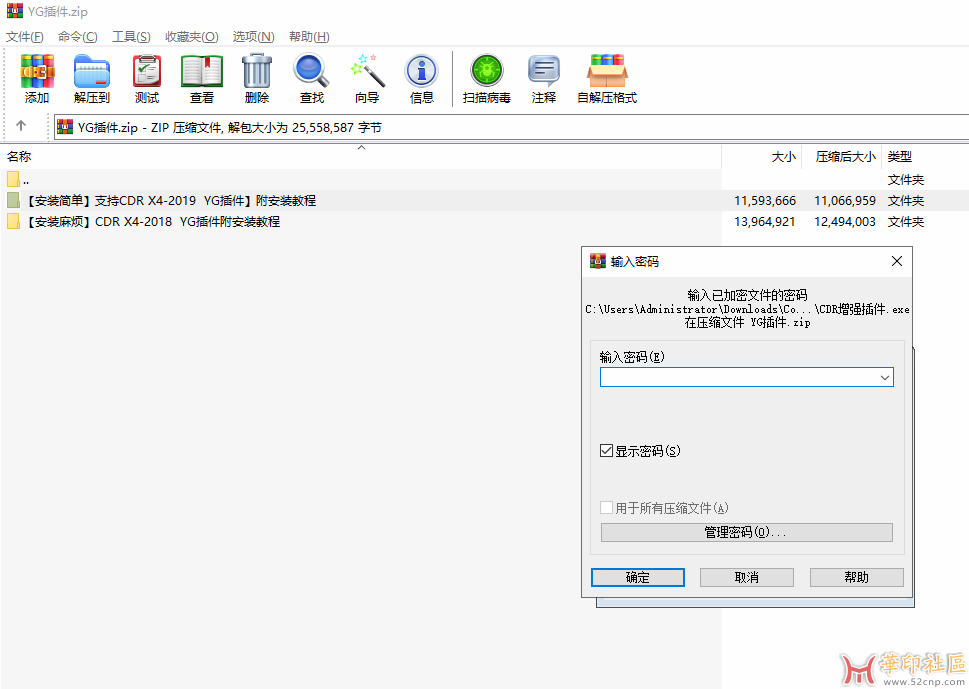Click size value 13,964,921

coord(764,221)
